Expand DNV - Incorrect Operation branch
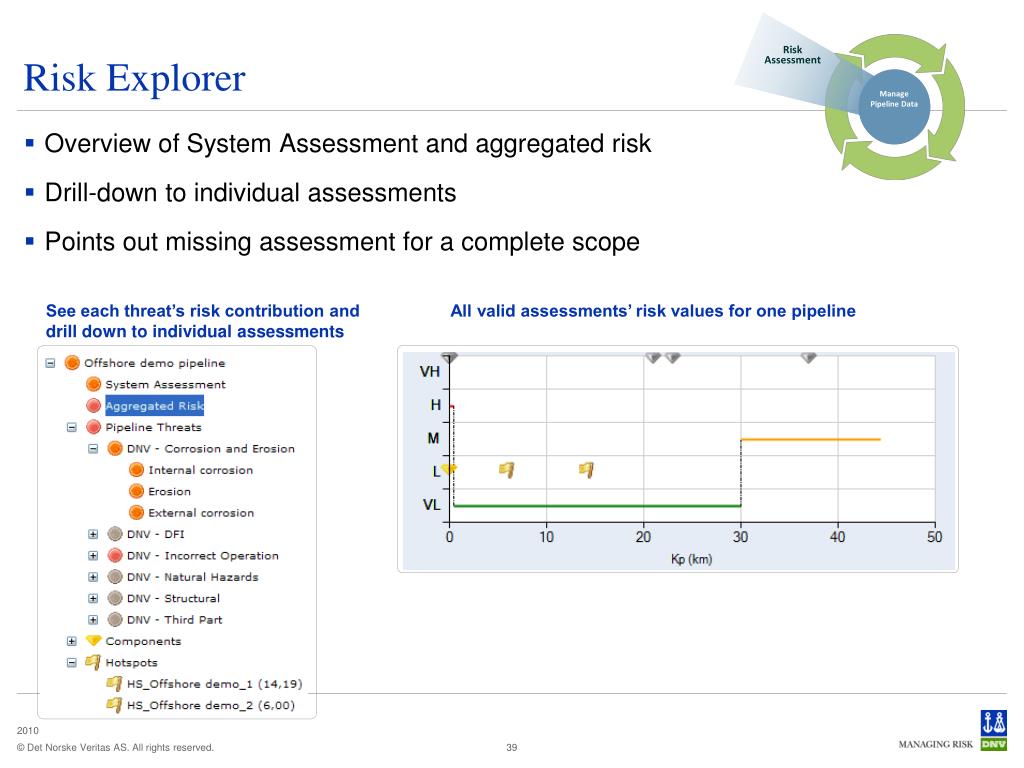The height and width of the screenshot is (768, 1024). coord(93,556)
